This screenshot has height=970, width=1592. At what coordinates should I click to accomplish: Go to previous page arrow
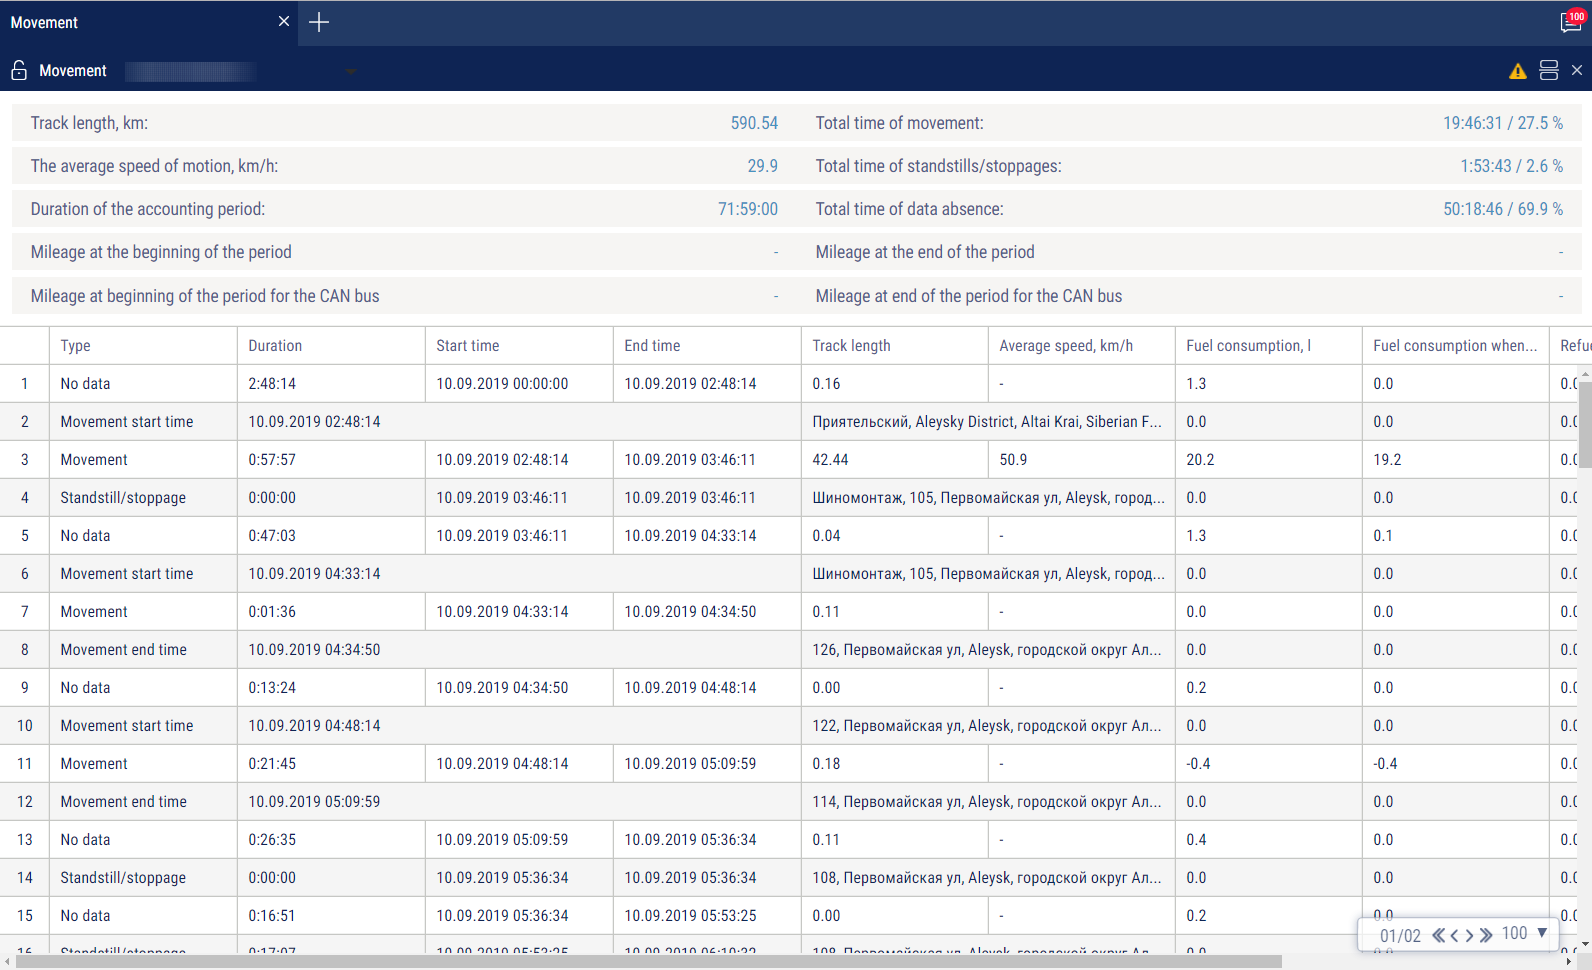1454,935
